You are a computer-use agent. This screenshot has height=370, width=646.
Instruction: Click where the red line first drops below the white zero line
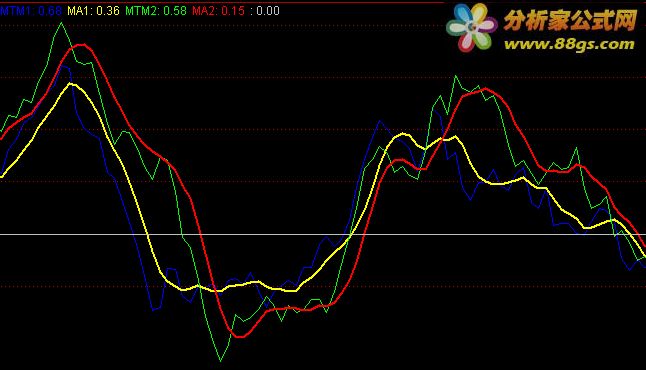pos(201,234)
